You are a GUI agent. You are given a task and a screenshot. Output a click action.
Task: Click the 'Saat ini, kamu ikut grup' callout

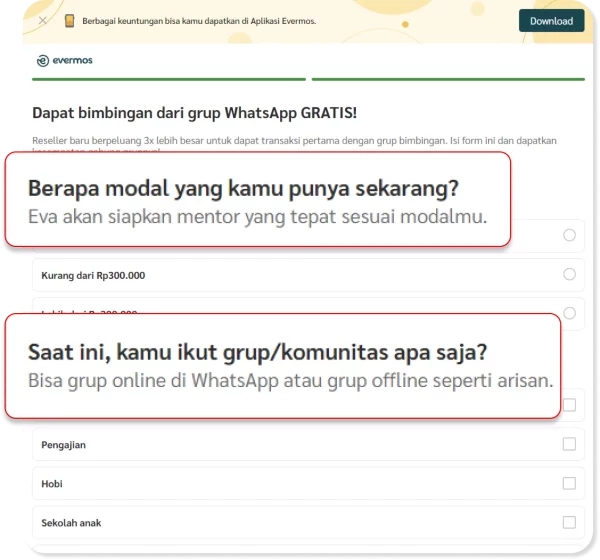click(280, 366)
